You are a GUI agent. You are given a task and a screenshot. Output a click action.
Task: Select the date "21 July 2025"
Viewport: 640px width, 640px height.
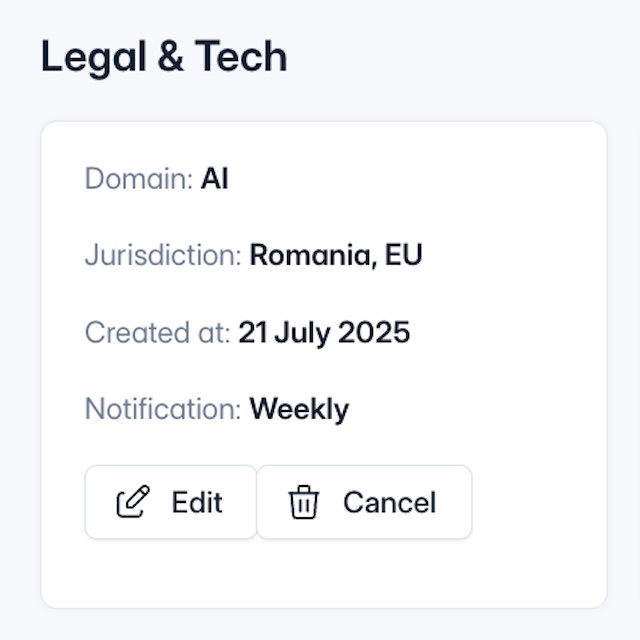pyautogui.click(x=324, y=332)
